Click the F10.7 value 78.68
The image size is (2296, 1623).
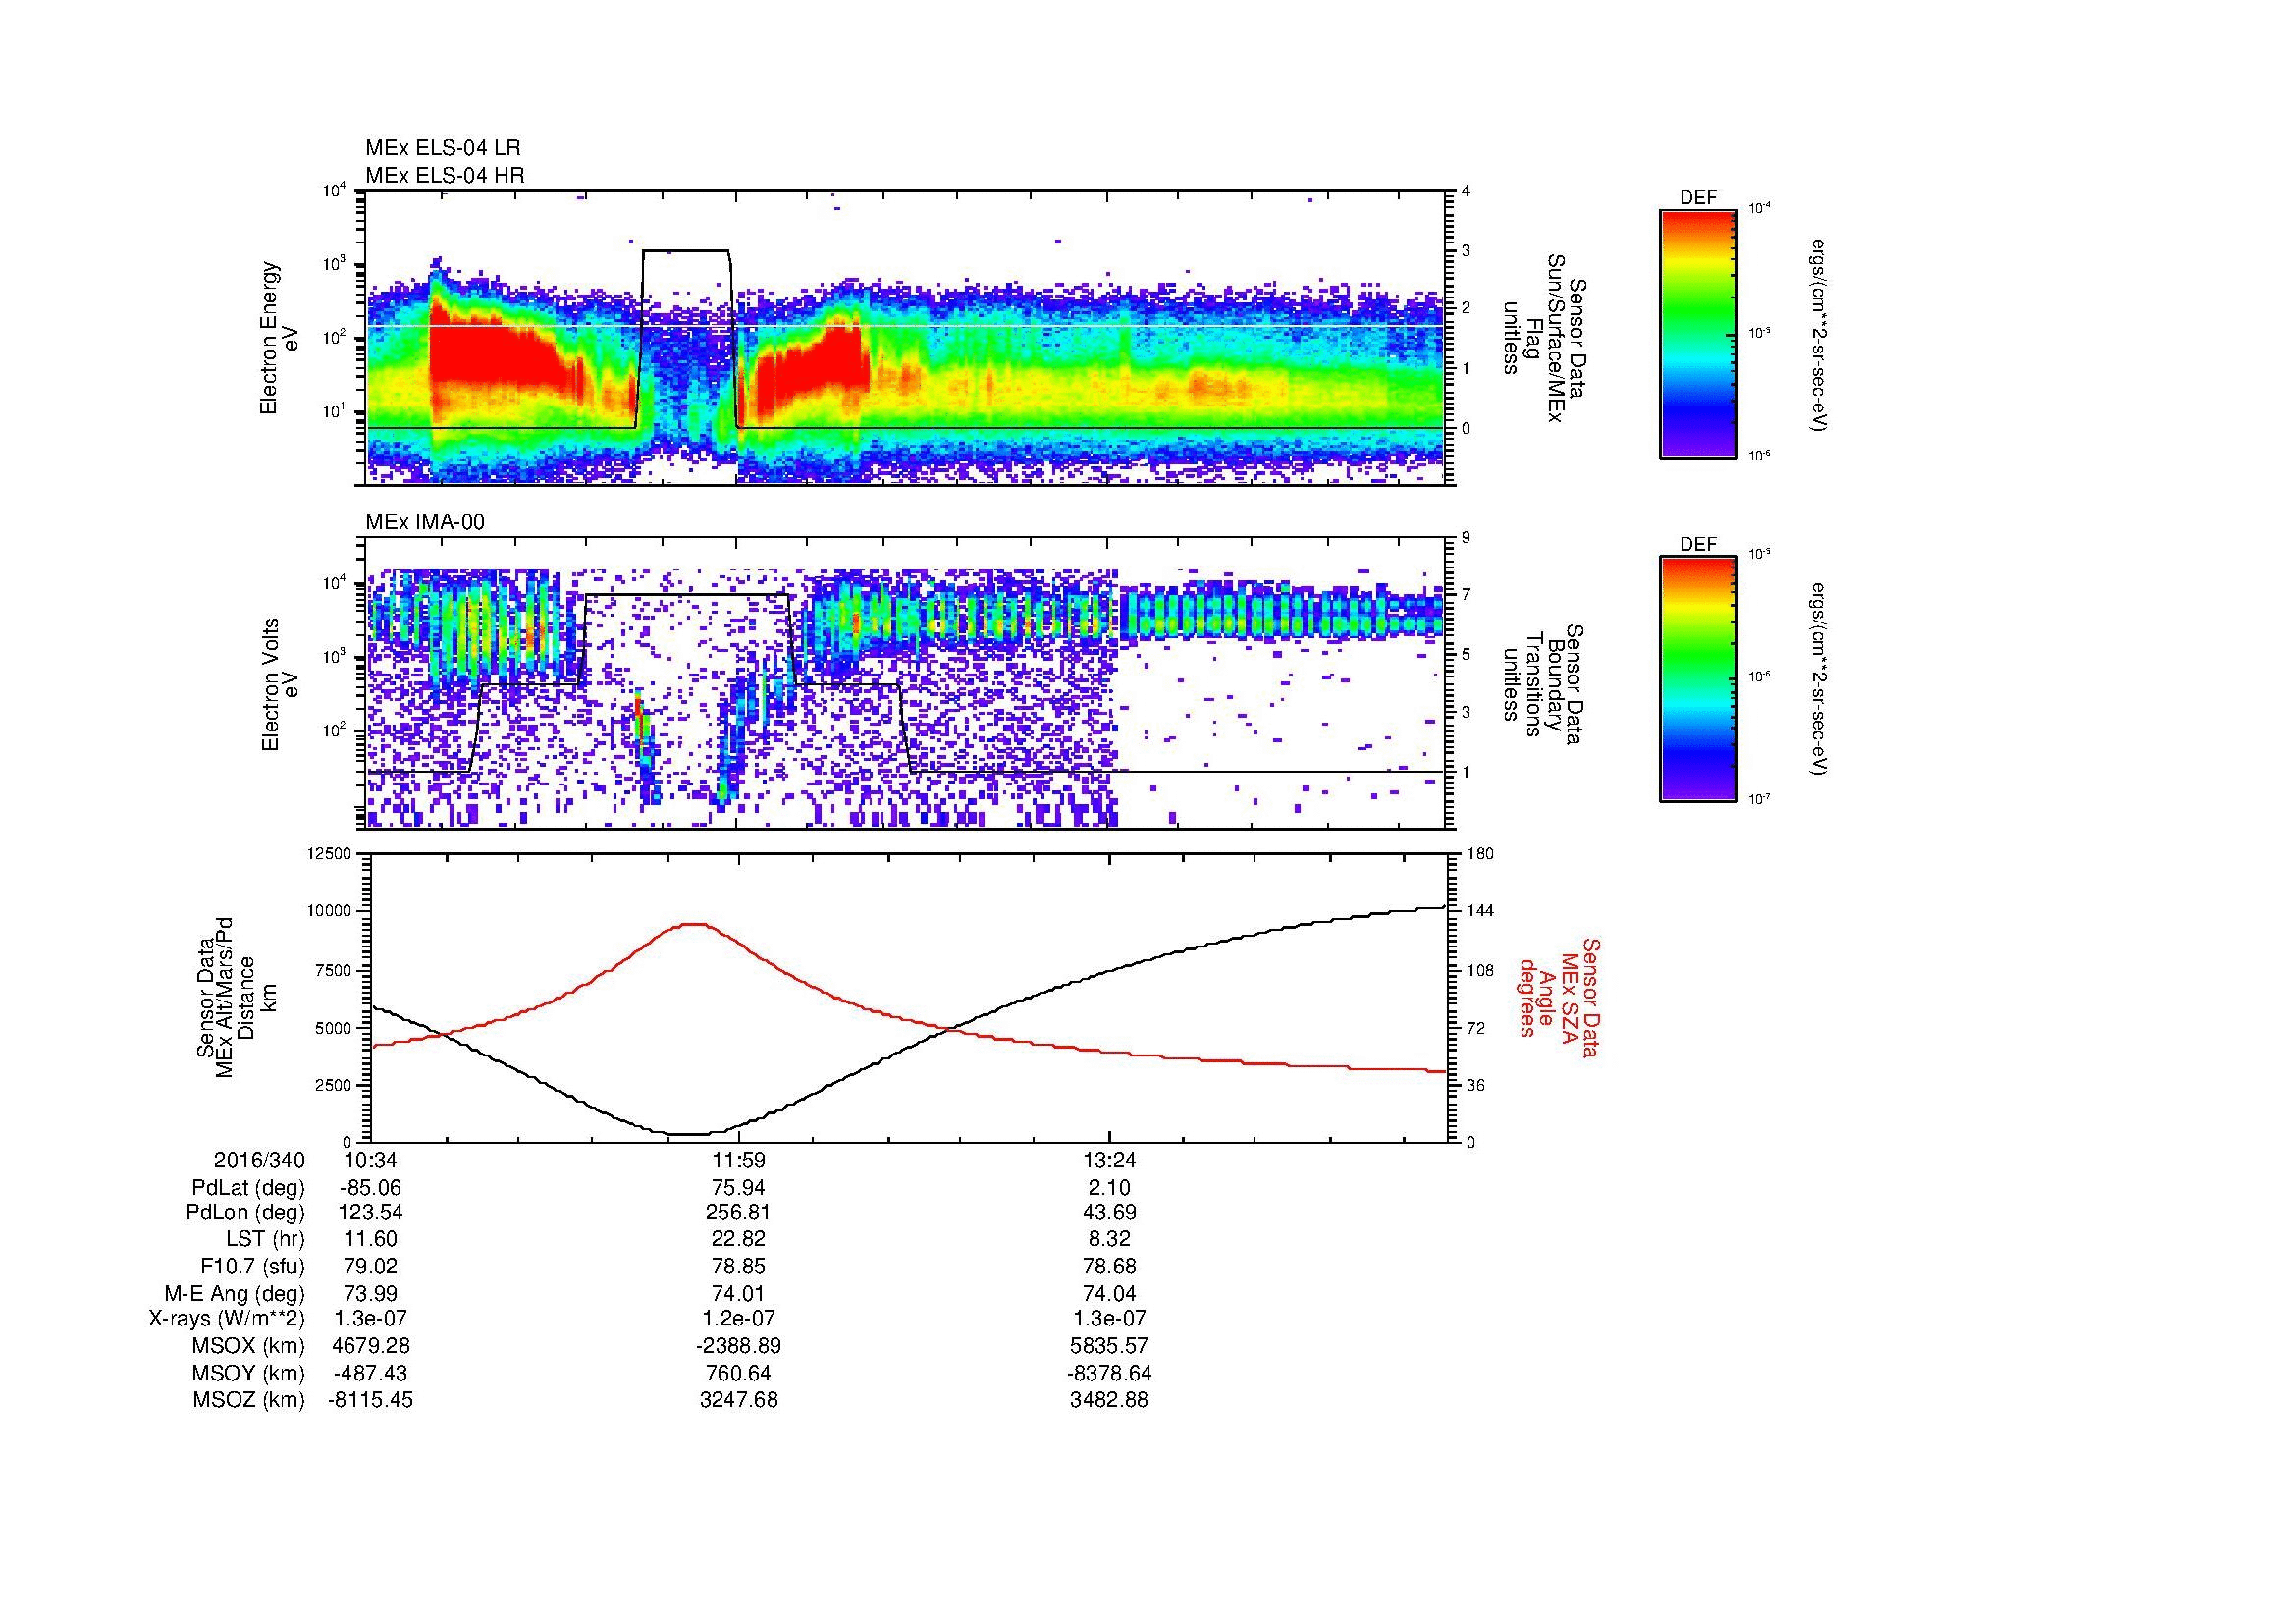click(x=1109, y=1266)
